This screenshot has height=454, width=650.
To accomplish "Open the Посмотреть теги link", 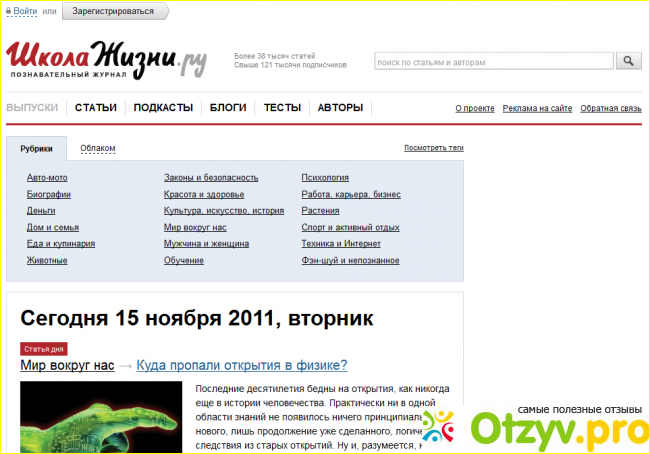I will pyautogui.click(x=433, y=147).
